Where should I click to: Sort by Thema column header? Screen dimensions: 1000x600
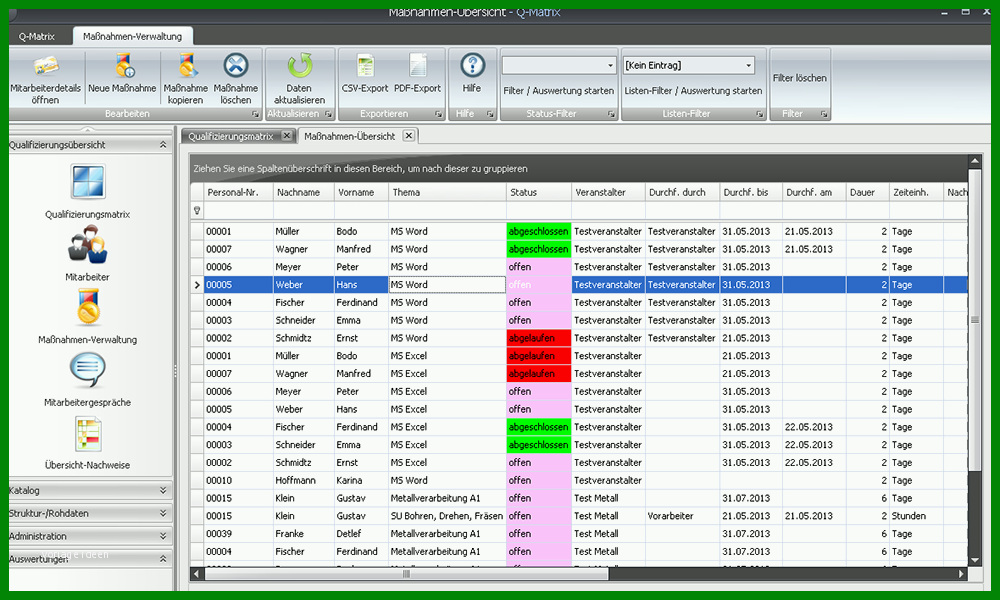448,192
